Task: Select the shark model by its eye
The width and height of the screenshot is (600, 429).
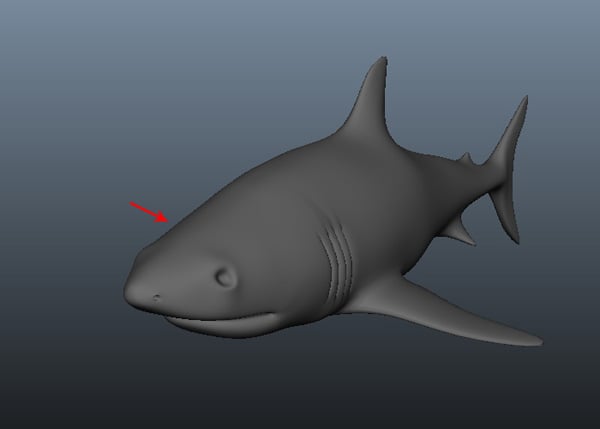Action: [x=225, y=277]
